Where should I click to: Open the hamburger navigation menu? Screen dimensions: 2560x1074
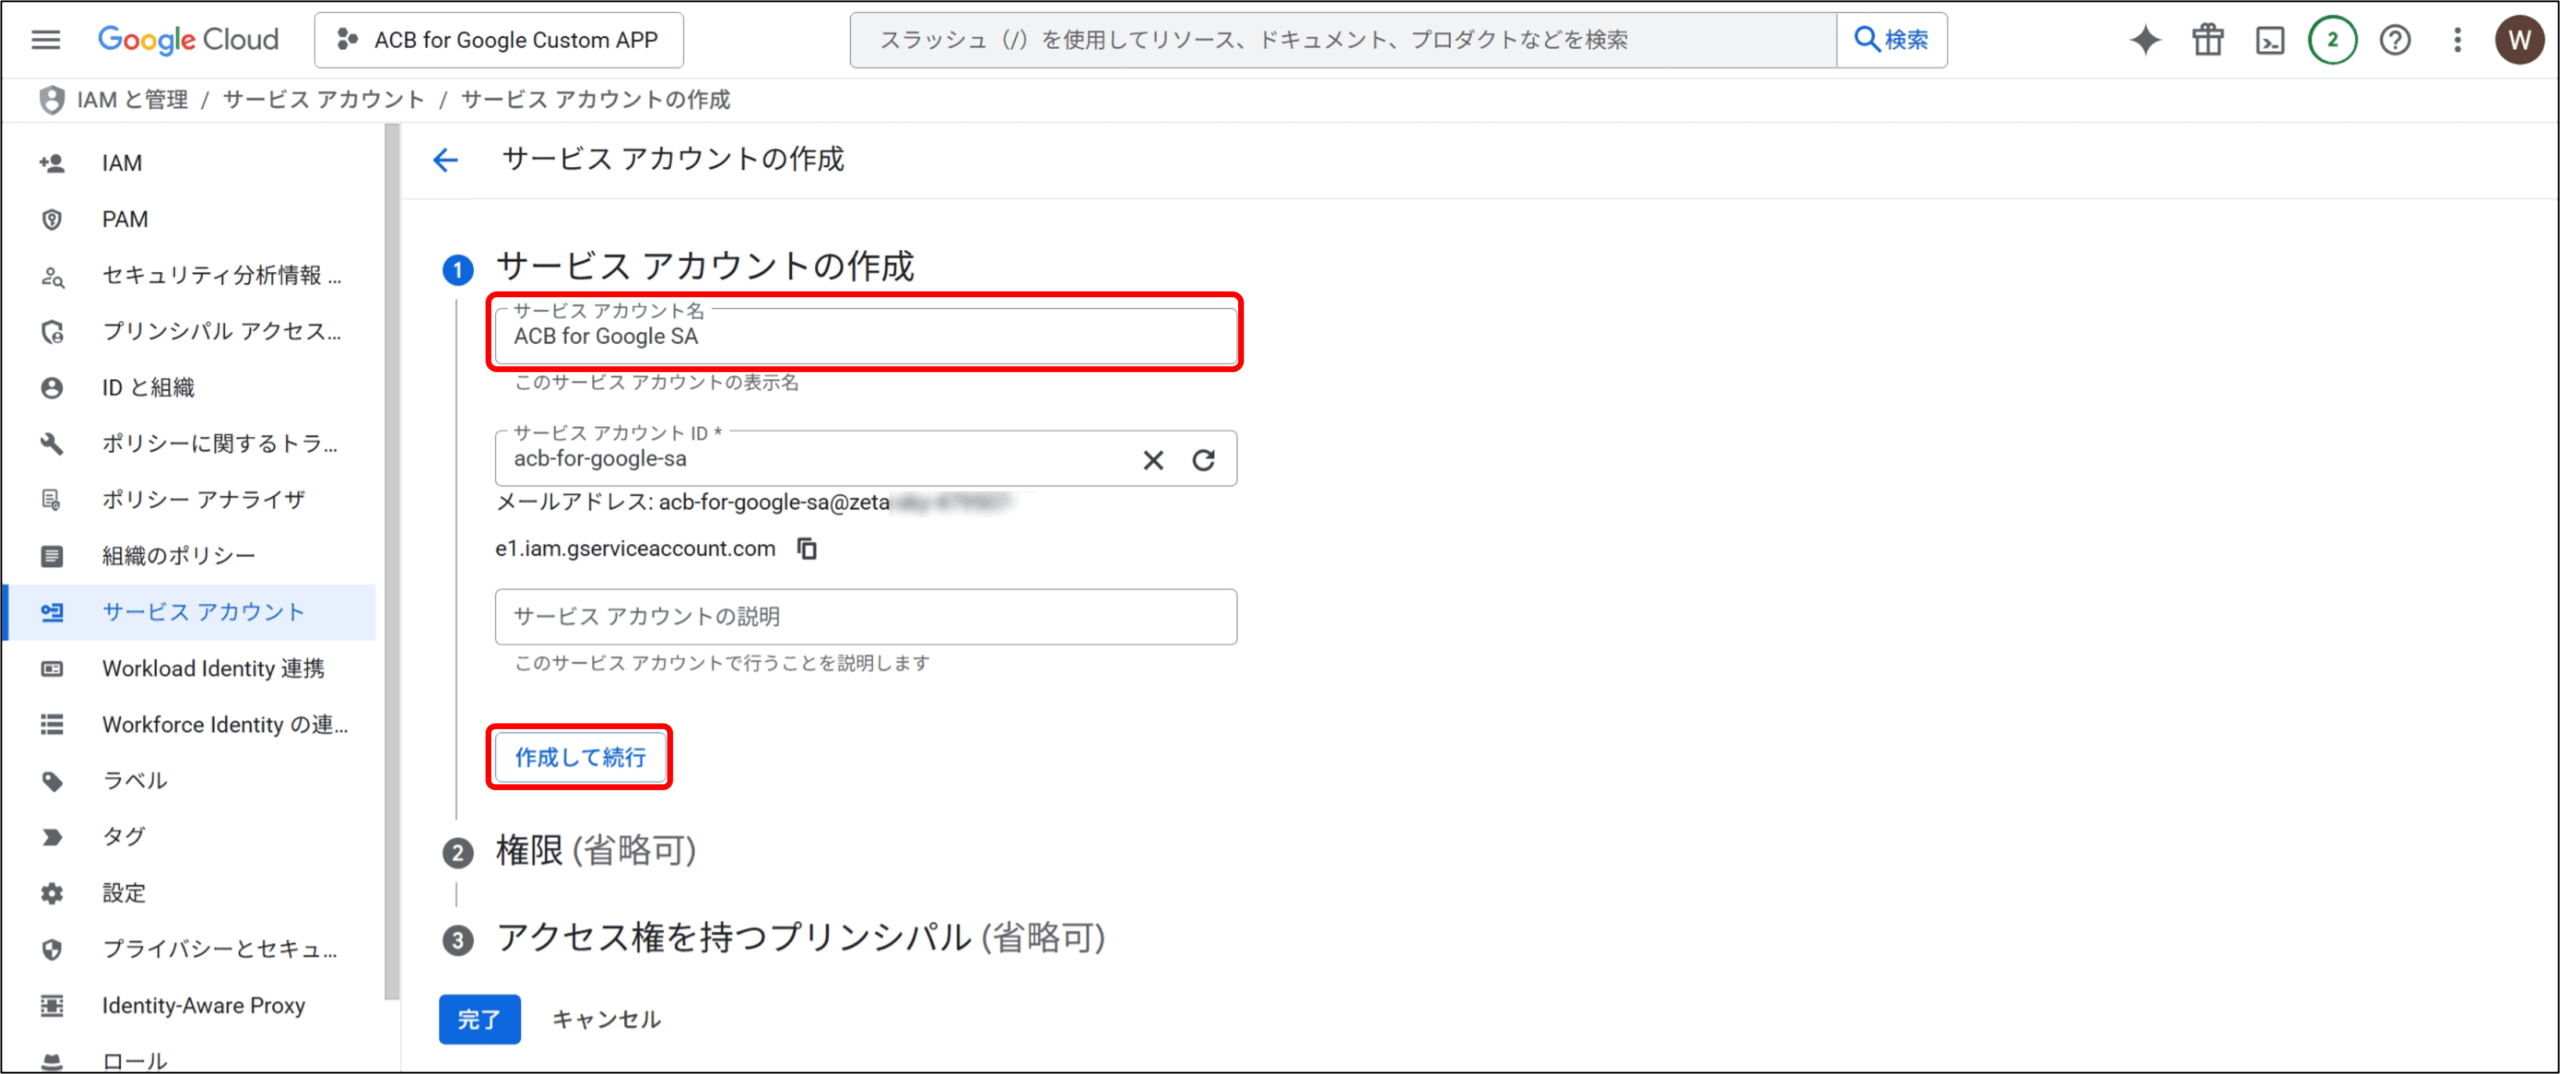click(46, 40)
